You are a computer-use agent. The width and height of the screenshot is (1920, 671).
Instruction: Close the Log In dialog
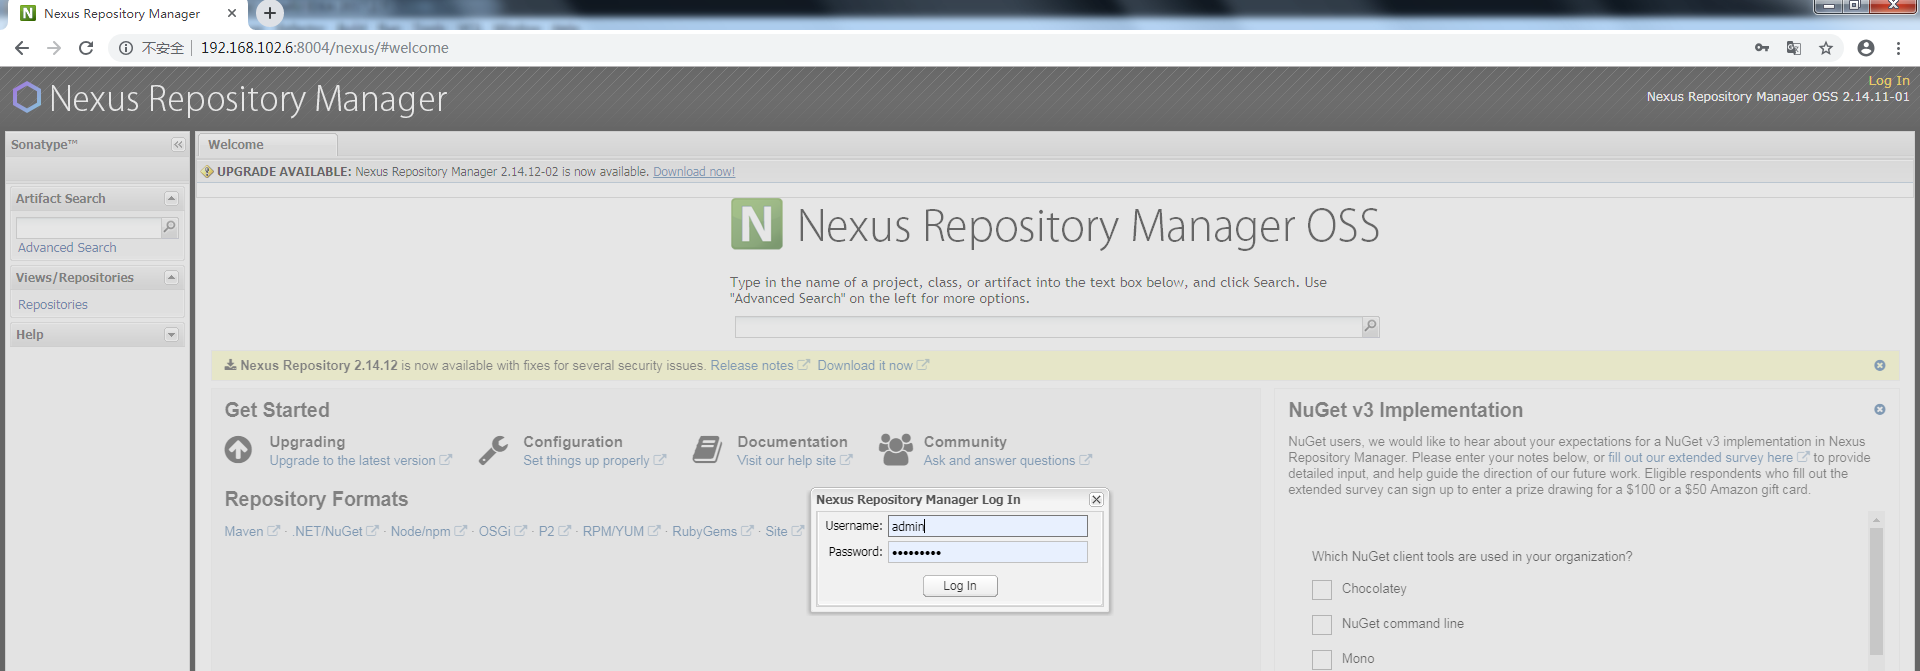pos(1096,500)
